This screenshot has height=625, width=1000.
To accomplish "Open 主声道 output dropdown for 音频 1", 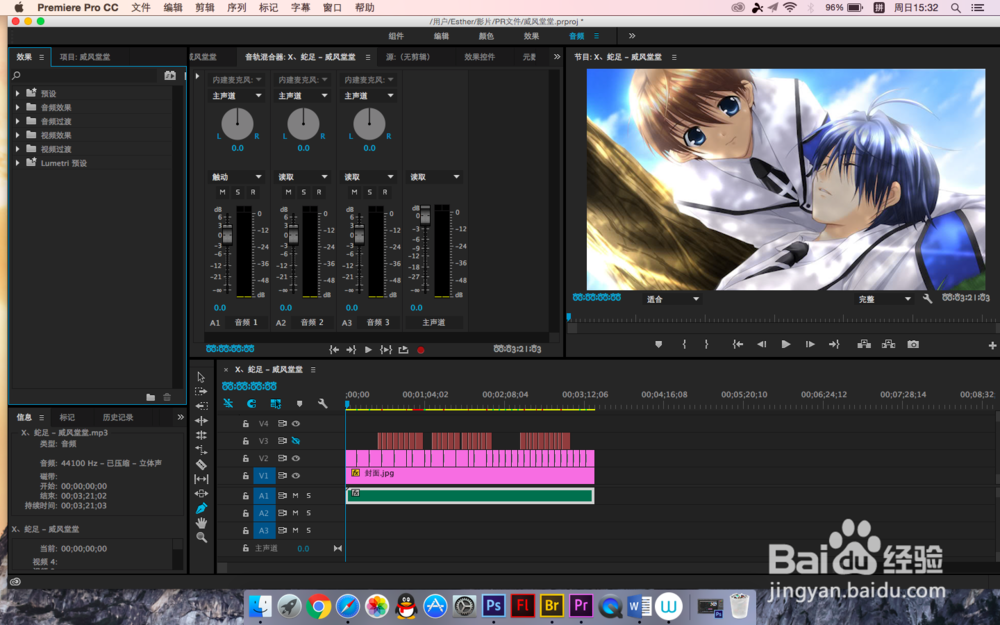I will [x=237, y=96].
